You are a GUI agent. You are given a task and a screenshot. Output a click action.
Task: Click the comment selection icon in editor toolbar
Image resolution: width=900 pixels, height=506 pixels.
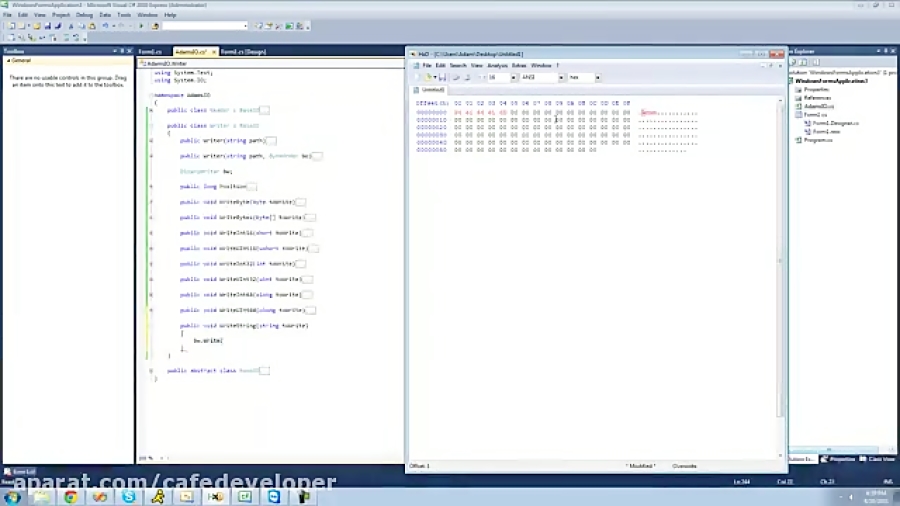pyautogui.click(x=66, y=38)
